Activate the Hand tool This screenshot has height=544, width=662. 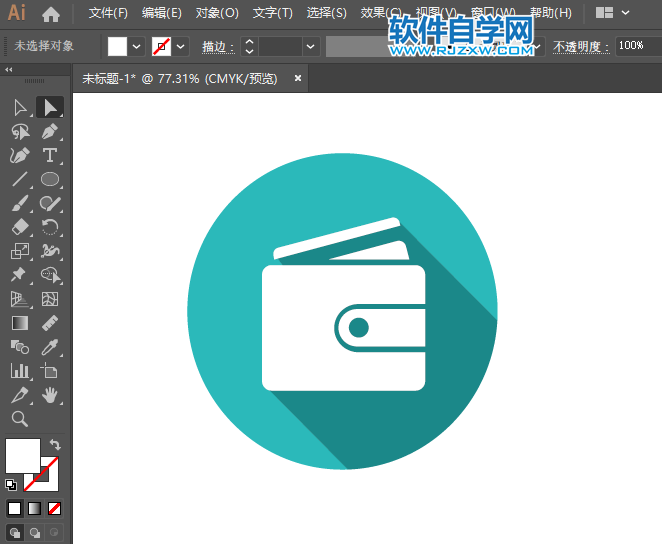click(50, 395)
